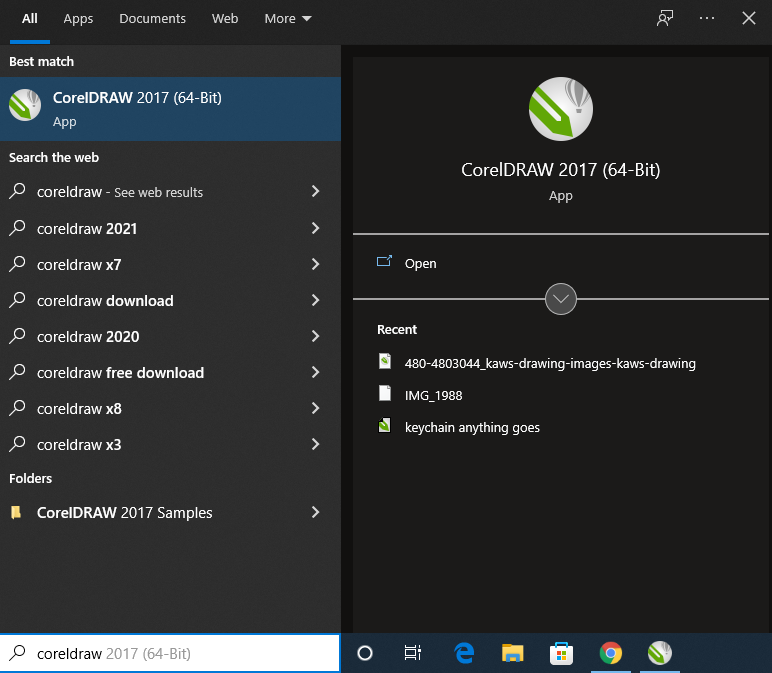This screenshot has height=673, width=772.
Task: Switch to the Web tab
Action: coord(225,19)
